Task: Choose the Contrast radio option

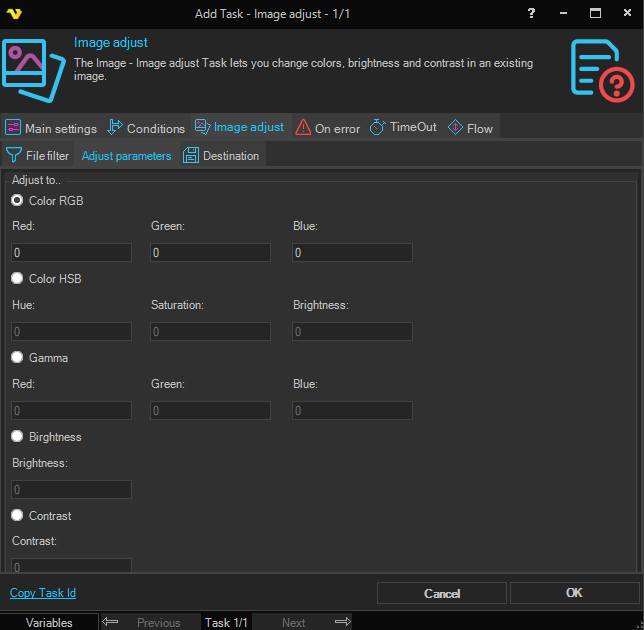Action: tap(17, 516)
